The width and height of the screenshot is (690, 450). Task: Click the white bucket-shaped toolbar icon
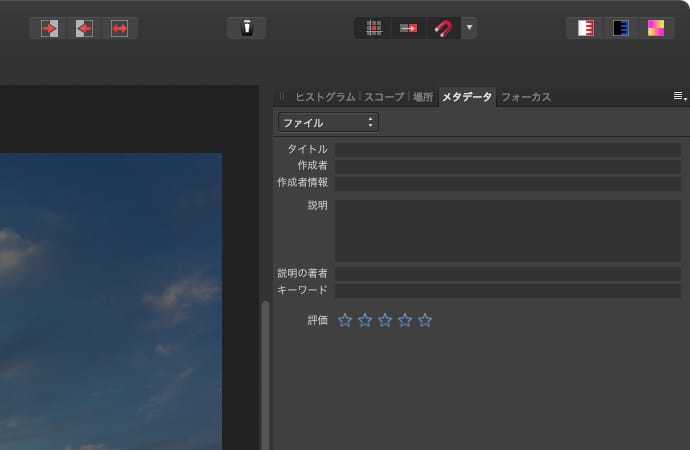tap(246, 28)
